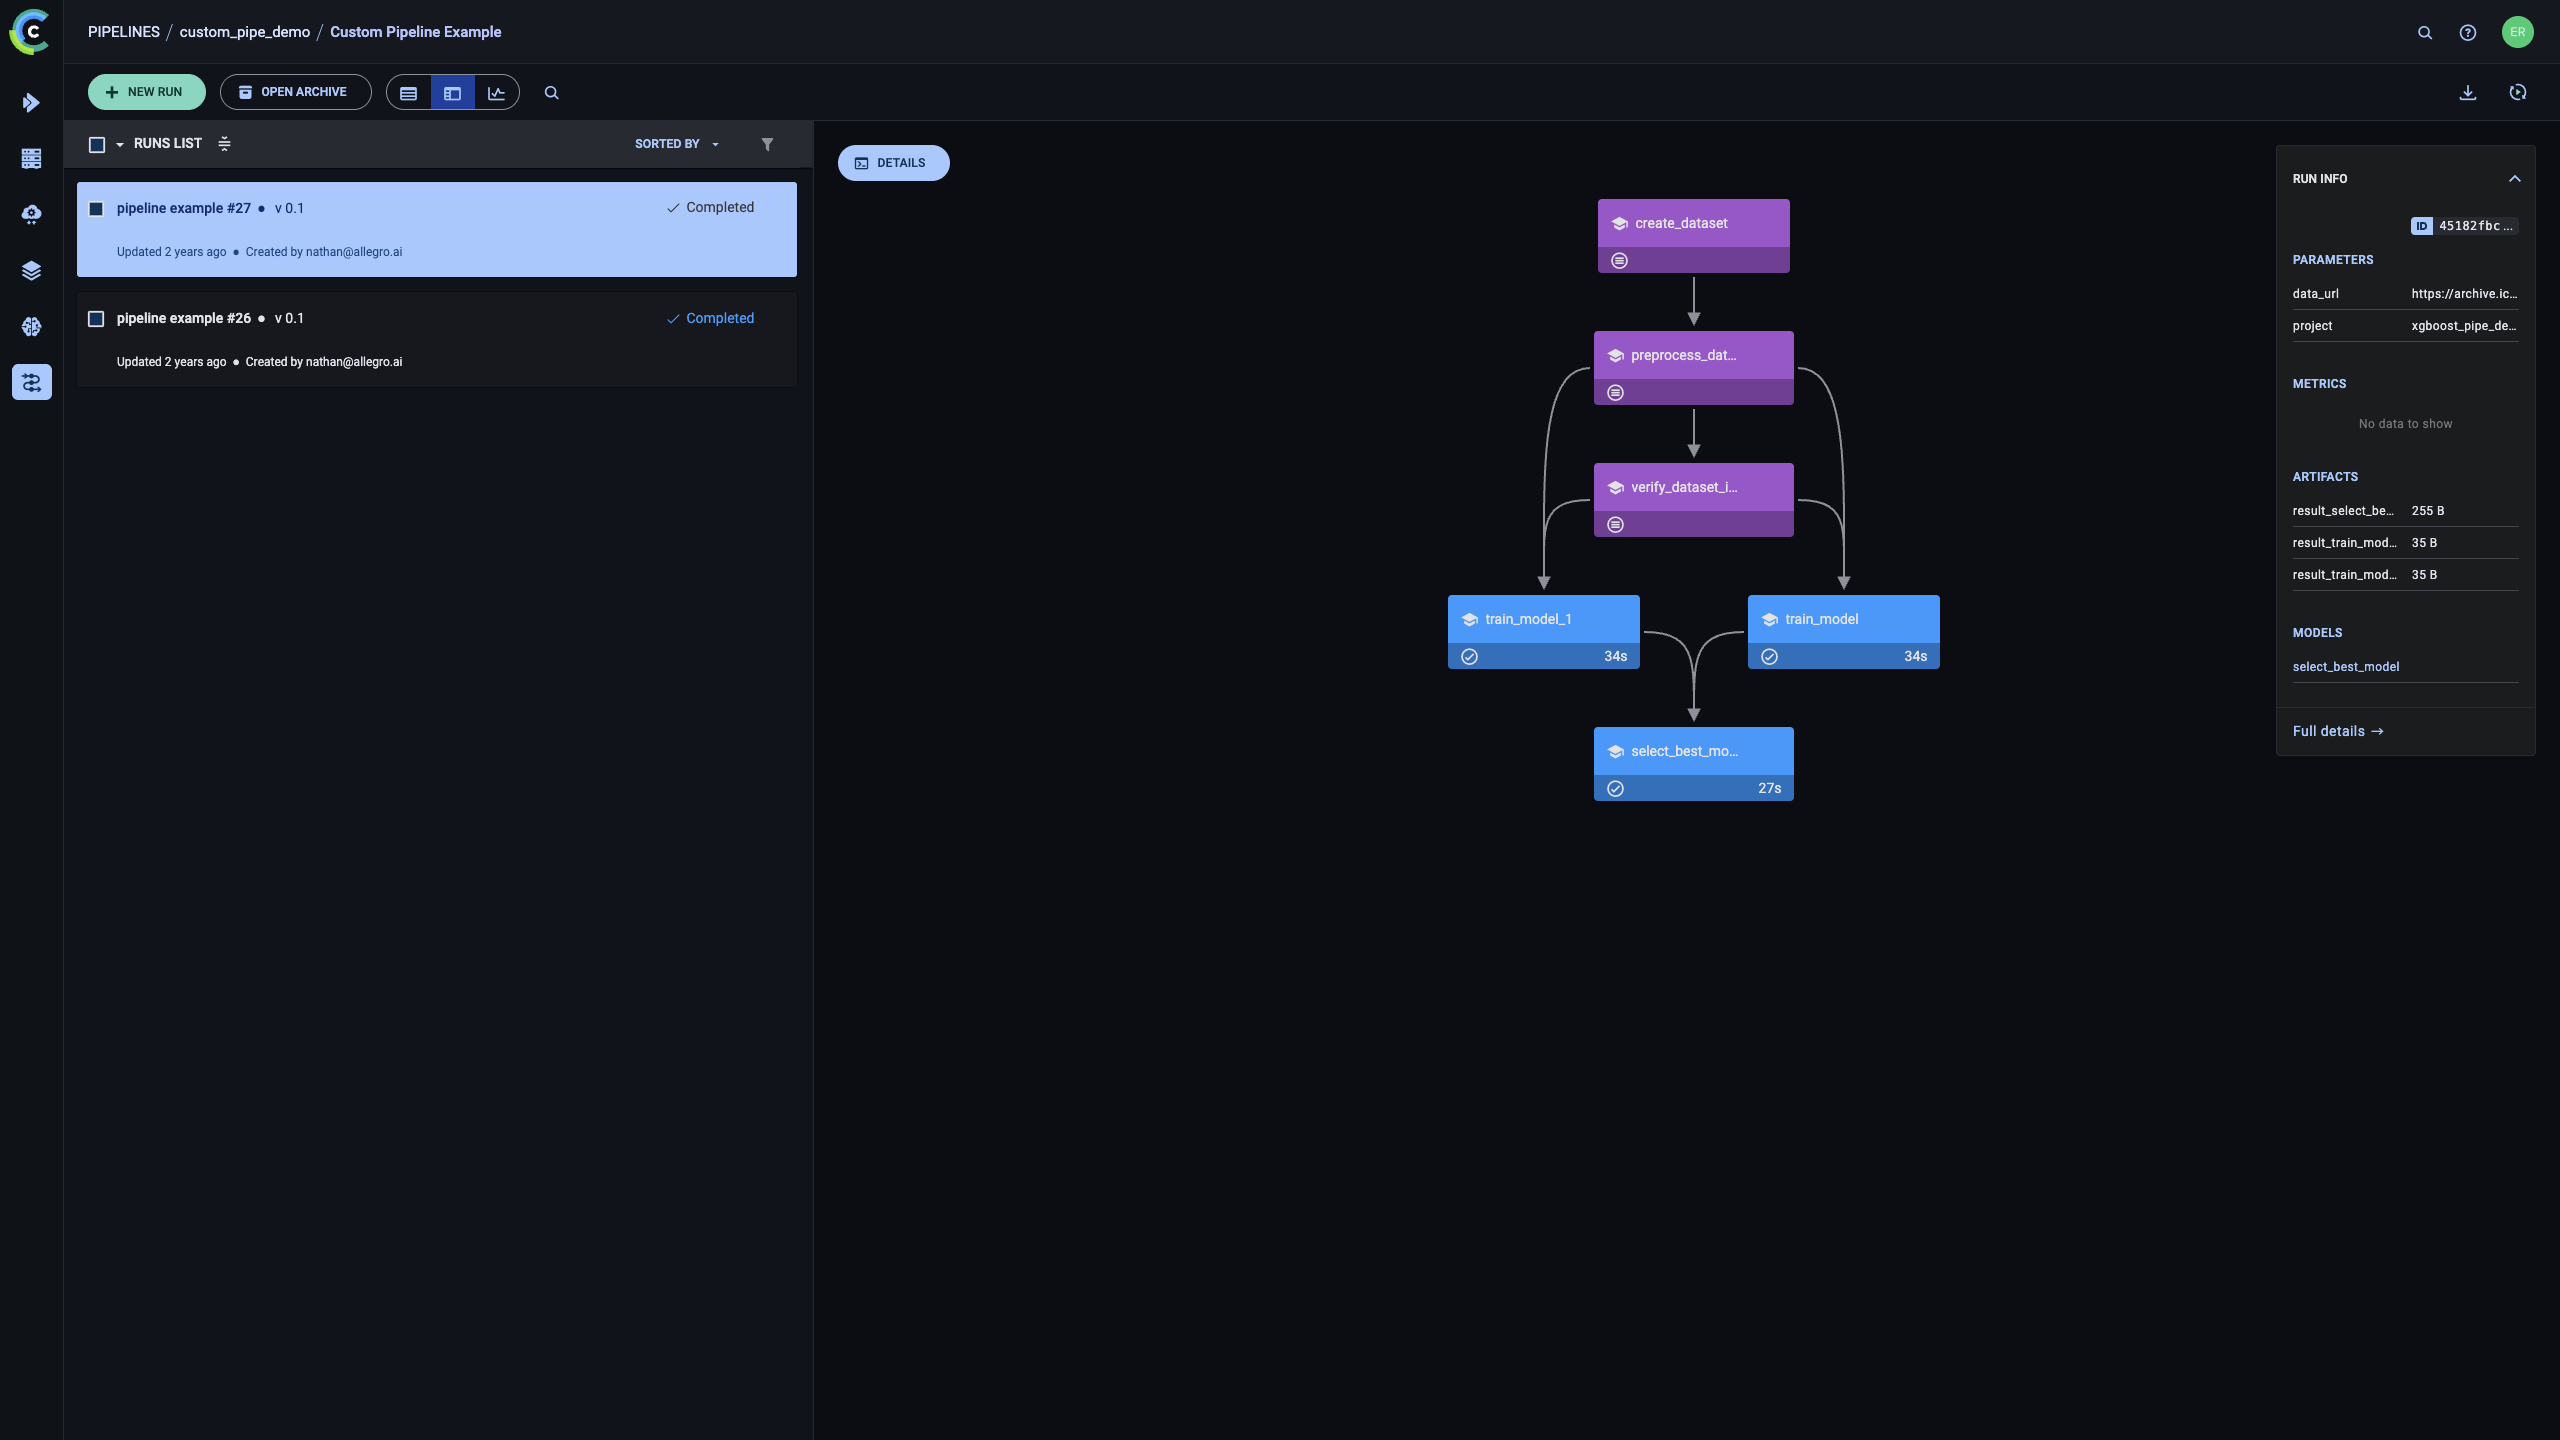Open the SORTED BY dropdown
The width and height of the screenshot is (2560, 1440).
click(x=676, y=144)
